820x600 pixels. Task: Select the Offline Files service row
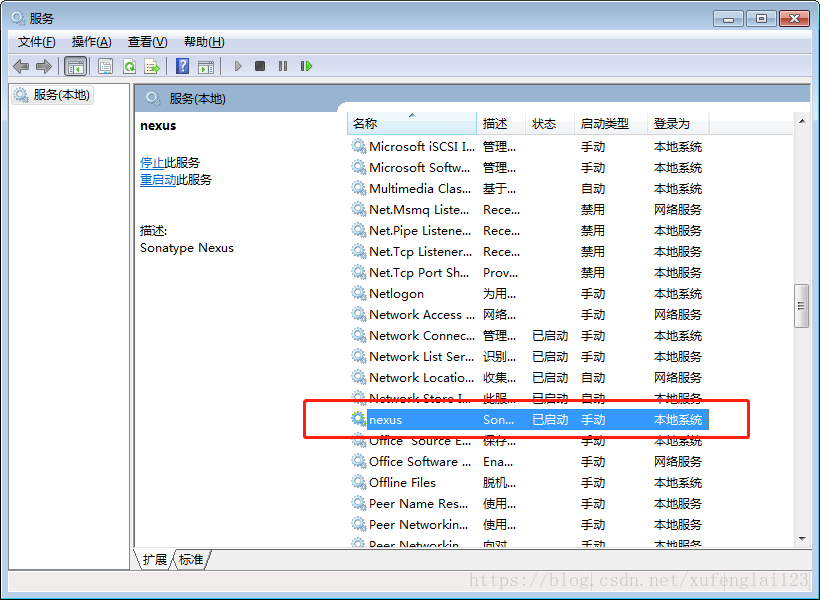pos(528,482)
